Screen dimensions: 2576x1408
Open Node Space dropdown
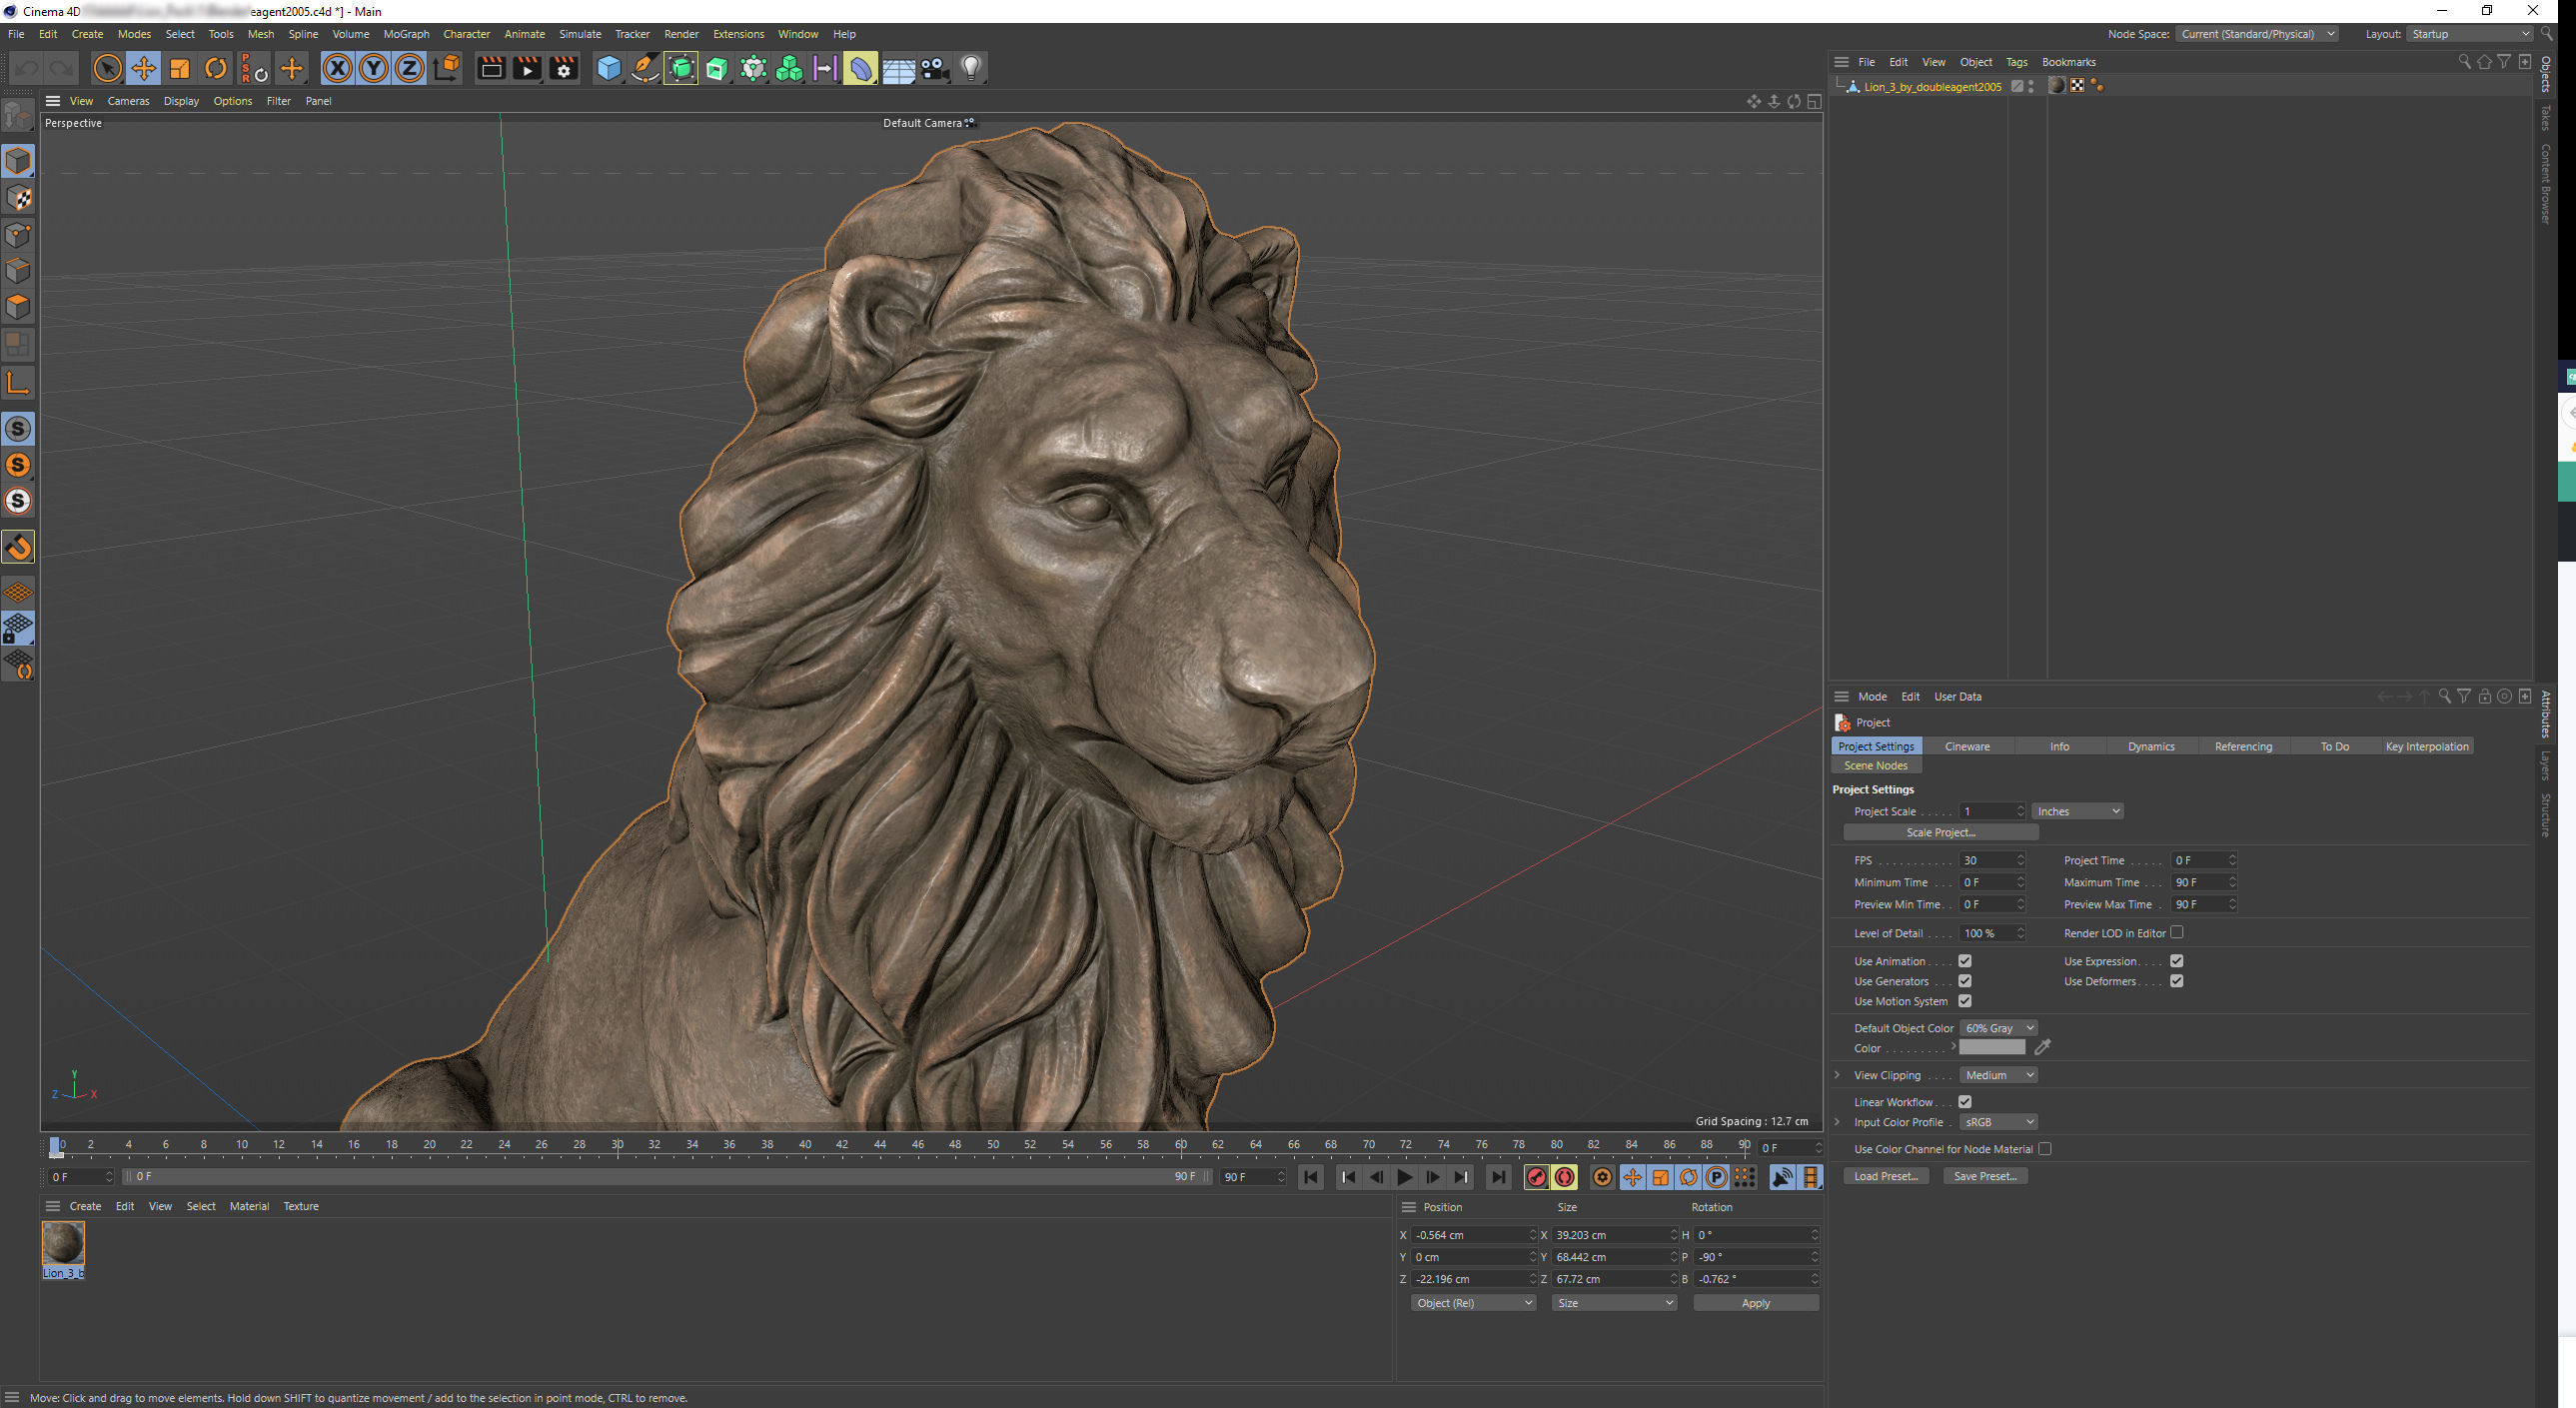coord(2256,34)
